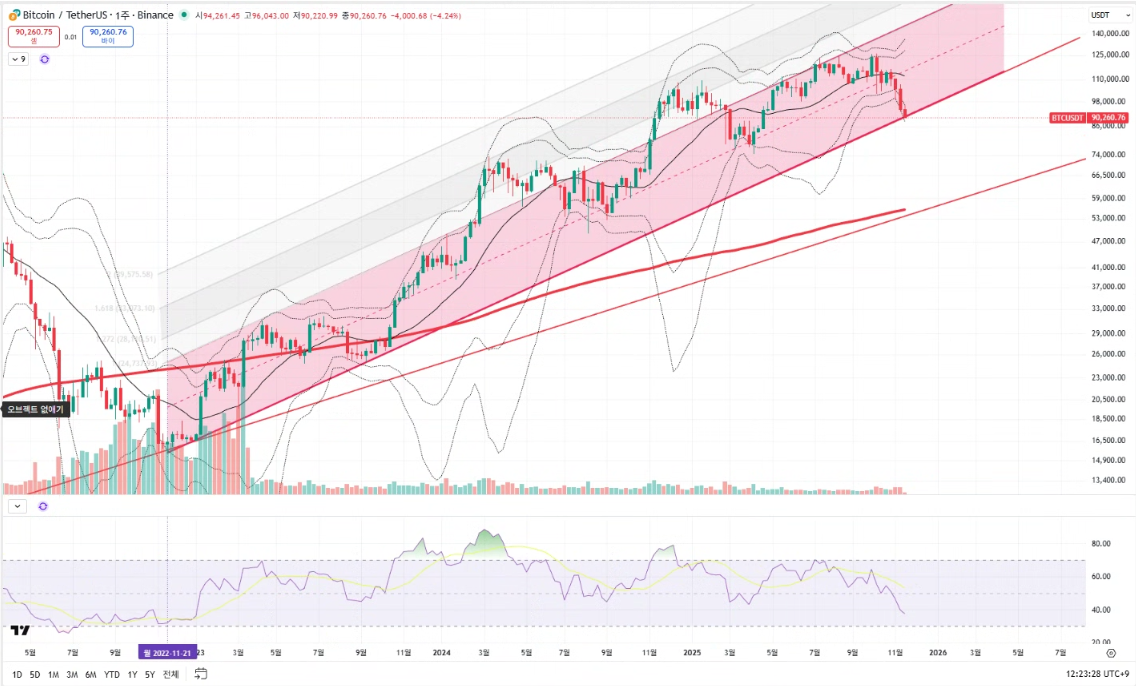Open the go-to-date calendar icon
The height and width of the screenshot is (686, 1136).
[x=201, y=674]
